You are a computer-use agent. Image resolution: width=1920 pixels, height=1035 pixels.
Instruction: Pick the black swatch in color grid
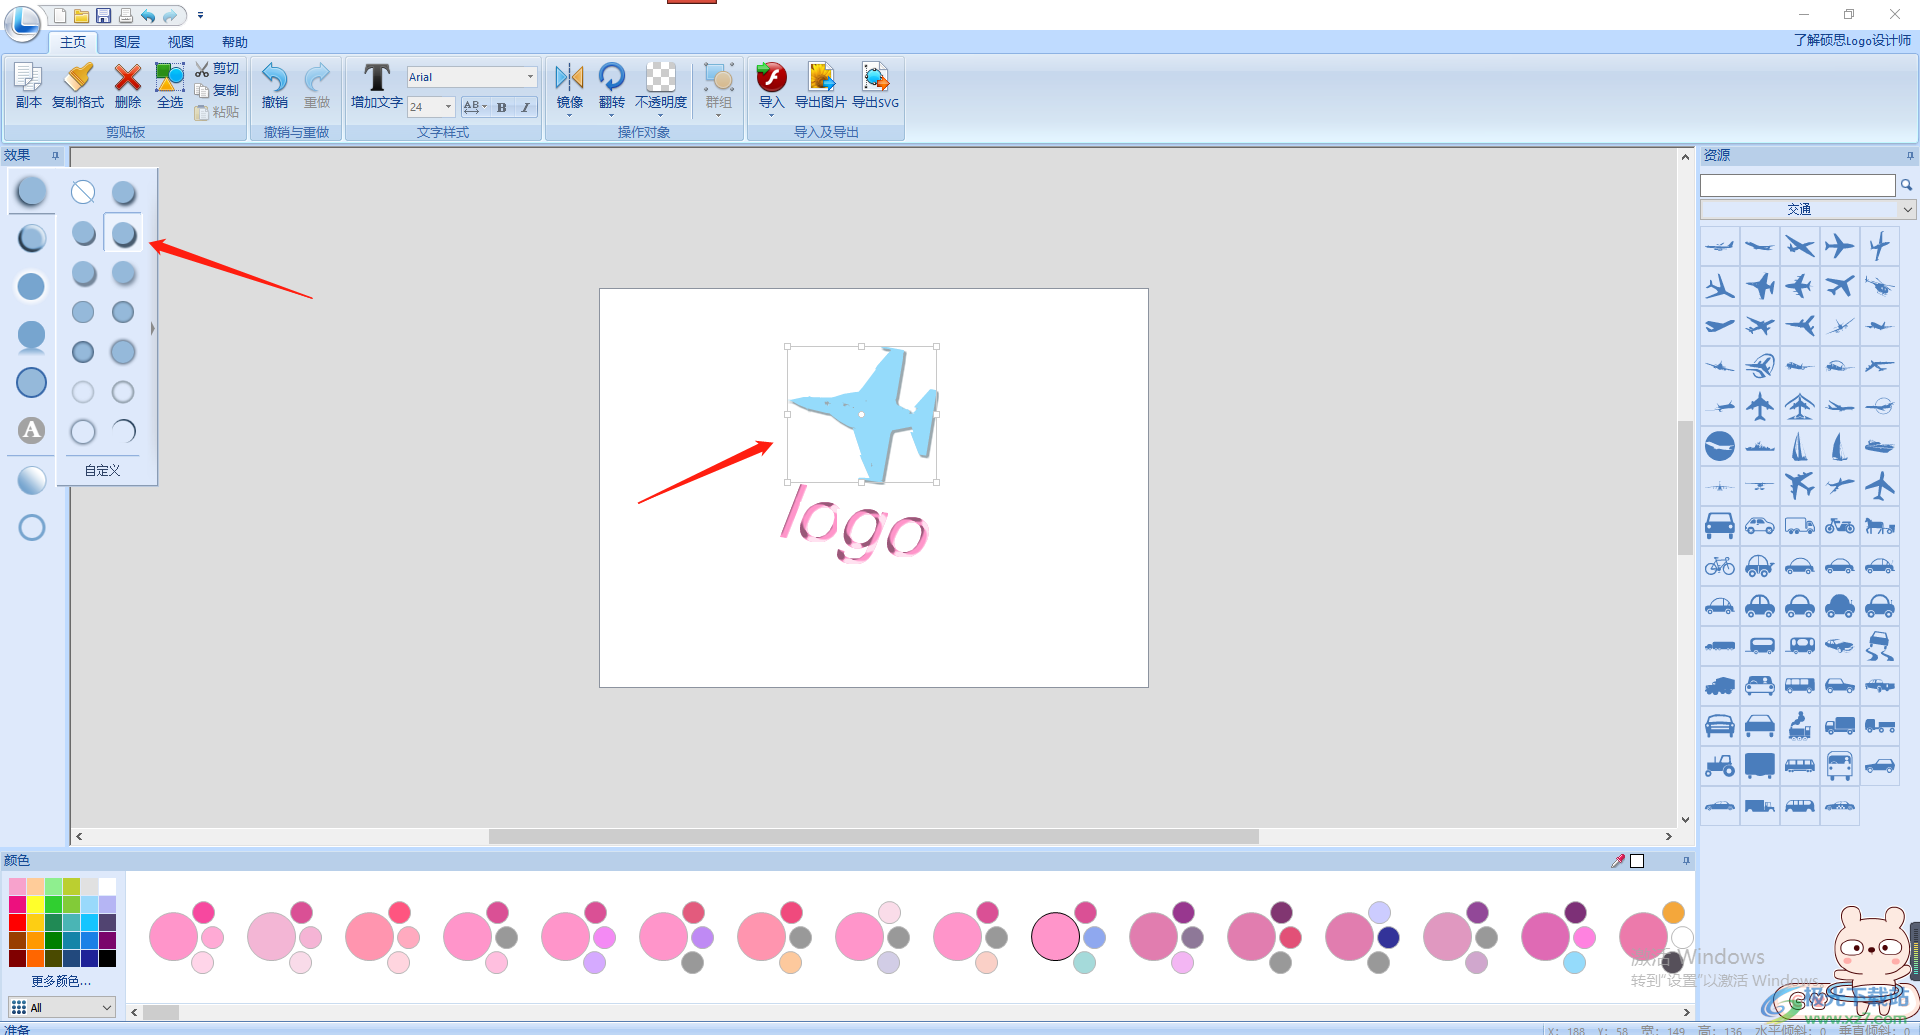tap(107, 958)
